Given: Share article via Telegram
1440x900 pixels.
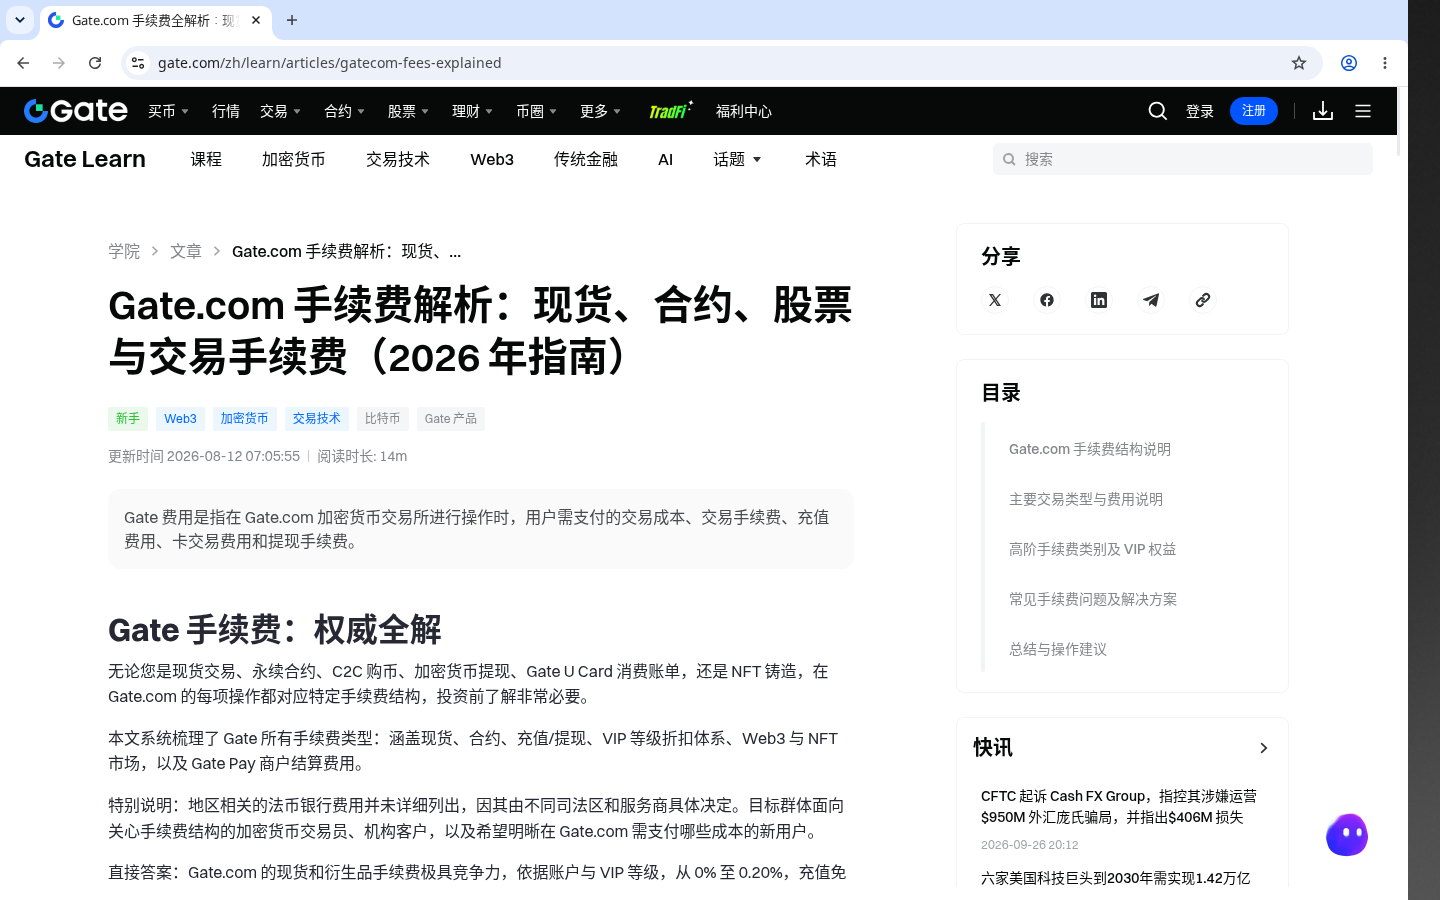Looking at the screenshot, I should pyautogui.click(x=1151, y=300).
